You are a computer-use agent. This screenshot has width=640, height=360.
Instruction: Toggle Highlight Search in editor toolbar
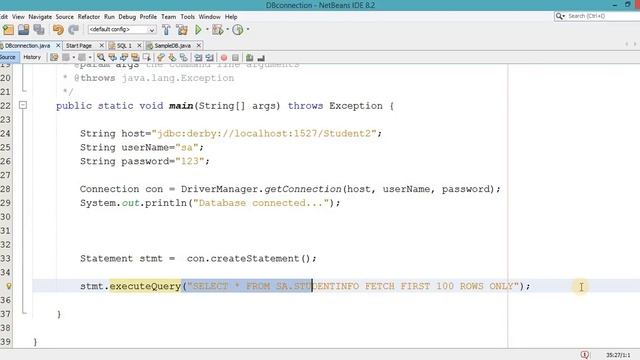pos(135,58)
